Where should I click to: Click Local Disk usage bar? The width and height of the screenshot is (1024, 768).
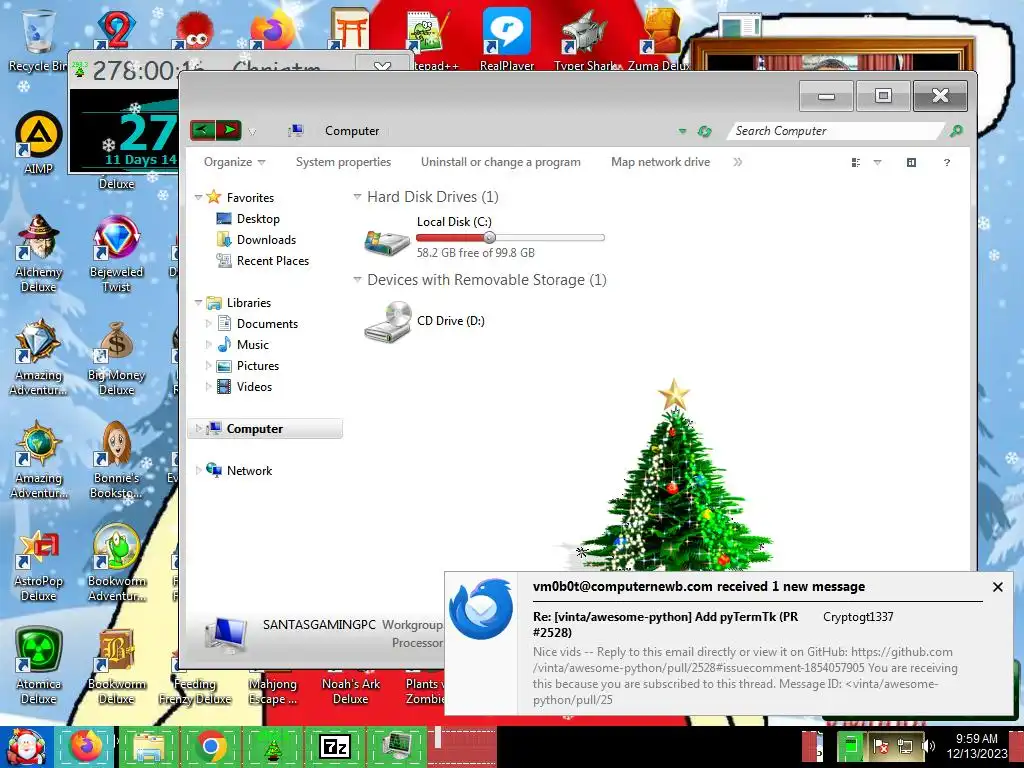pyautogui.click(x=511, y=238)
